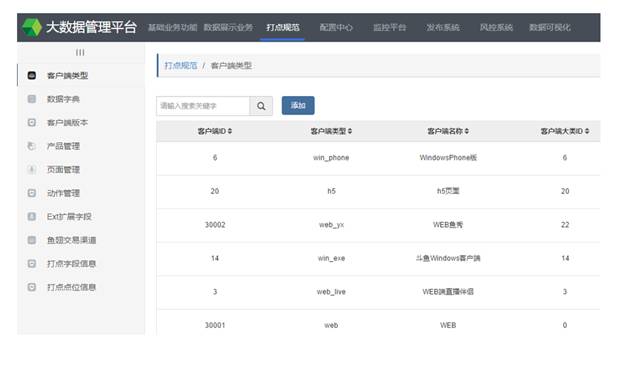Viewport: 618px width, 372px height.
Task: Click the WEB name cell in last row
Action: [448, 325]
